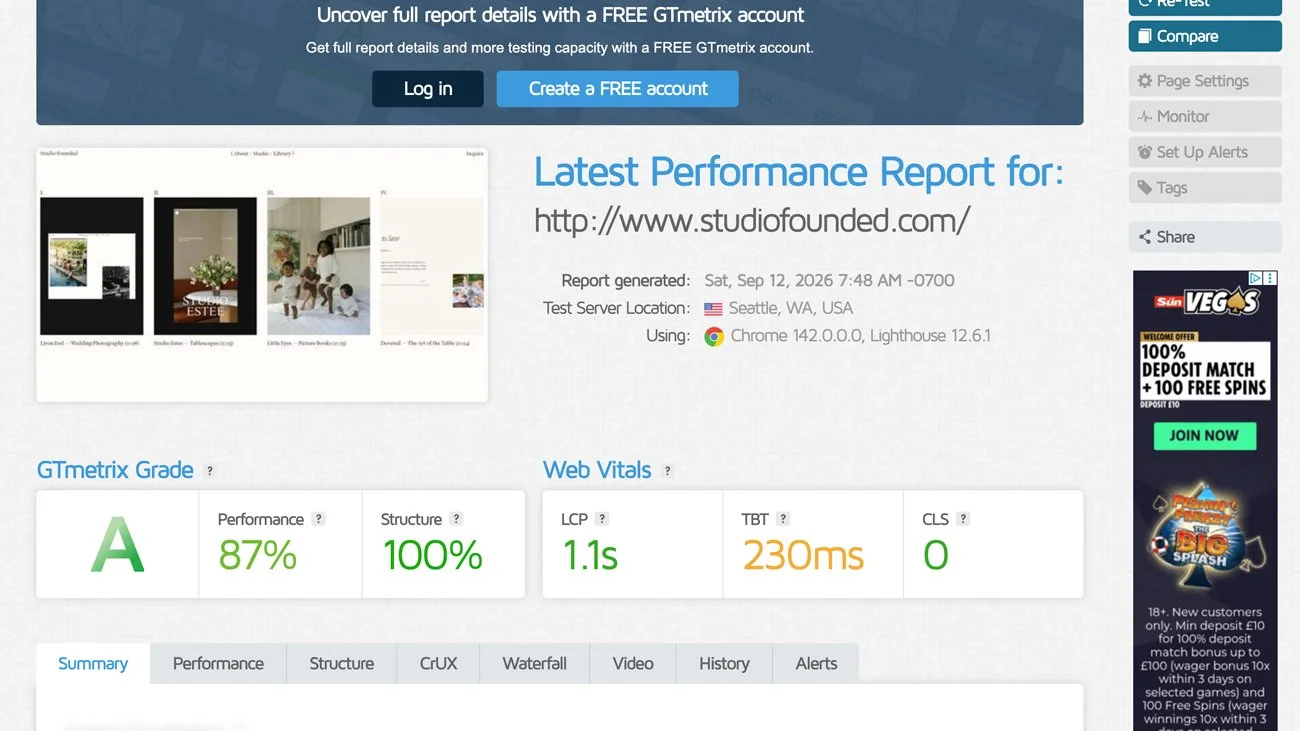The height and width of the screenshot is (731, 1300).
Task: Click the USA flag icon
Action: pos(713,309)
